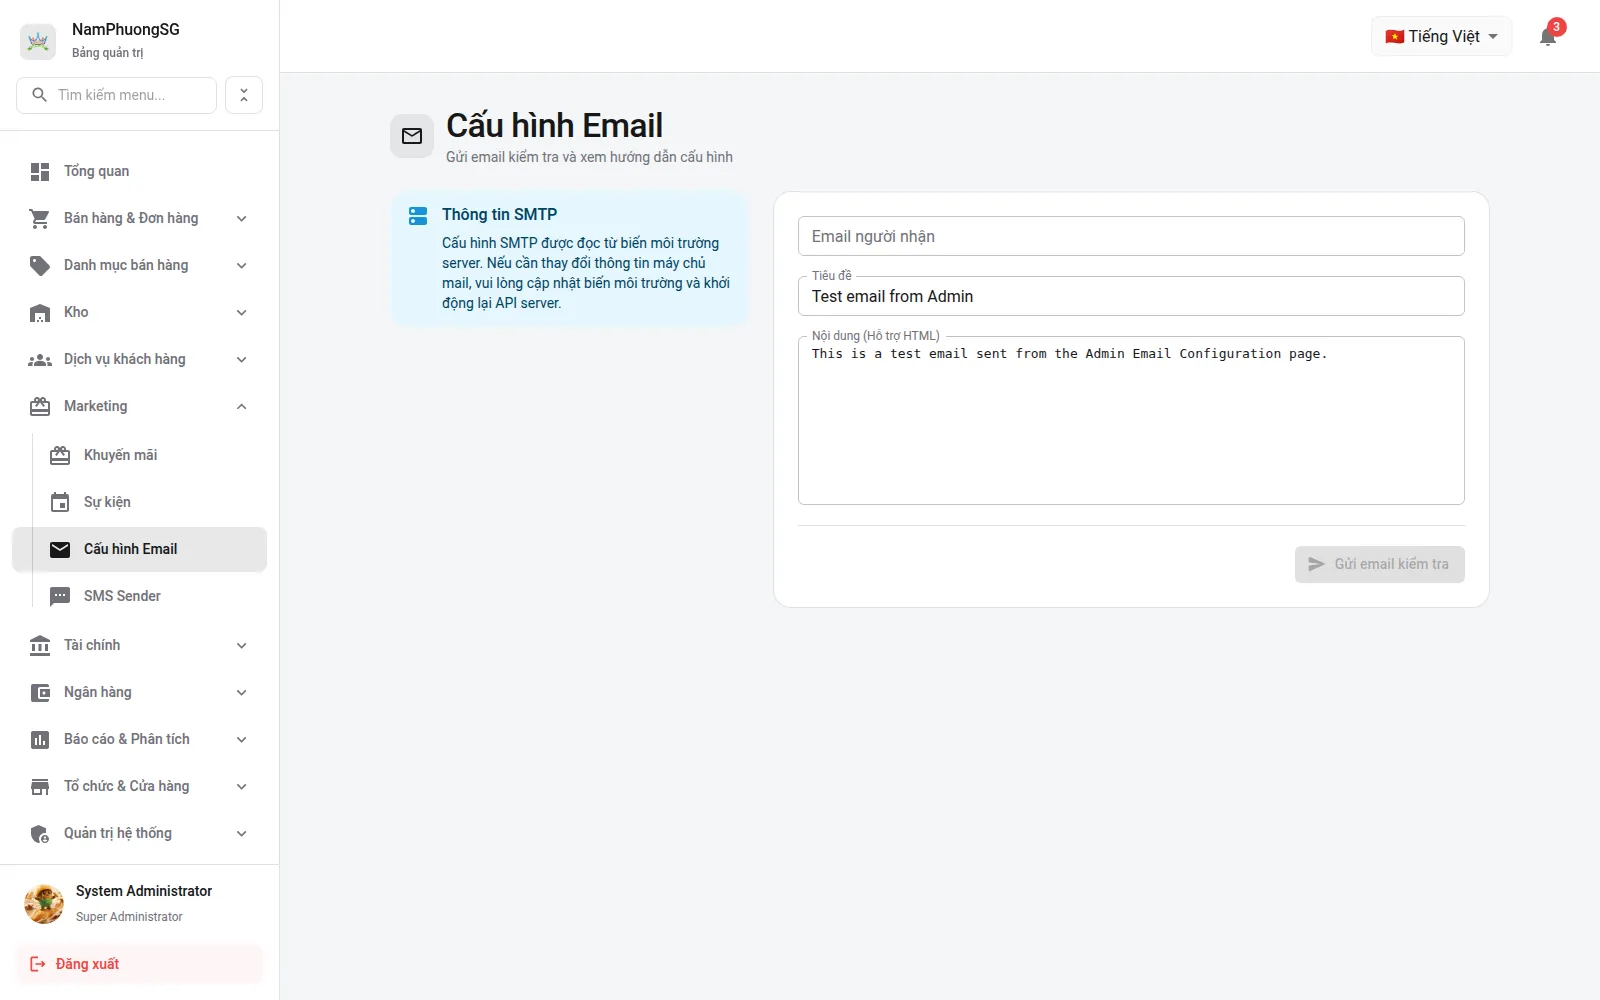The width and height of the screenshot is (1600, 1000).
Task: Click the Tìm kiếm menu search box
Action: pyautogui.click(x=116, y=95)
